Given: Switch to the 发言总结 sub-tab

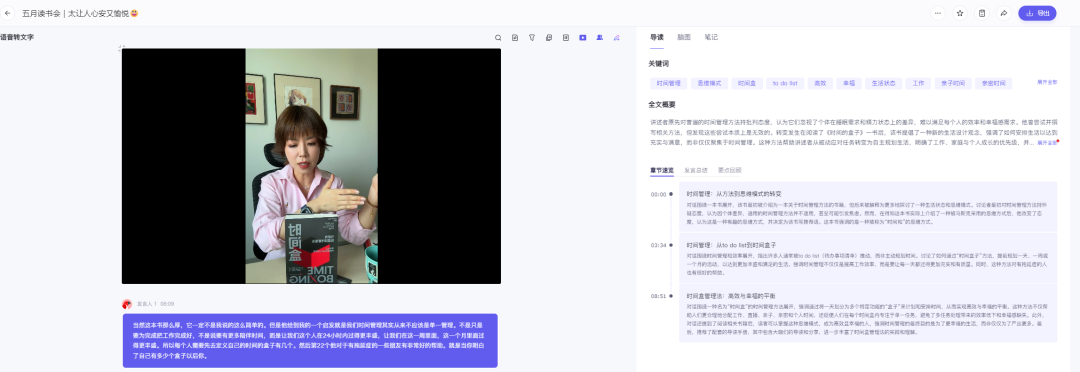Looking at the screenshot, I should (x=695, y=169).
